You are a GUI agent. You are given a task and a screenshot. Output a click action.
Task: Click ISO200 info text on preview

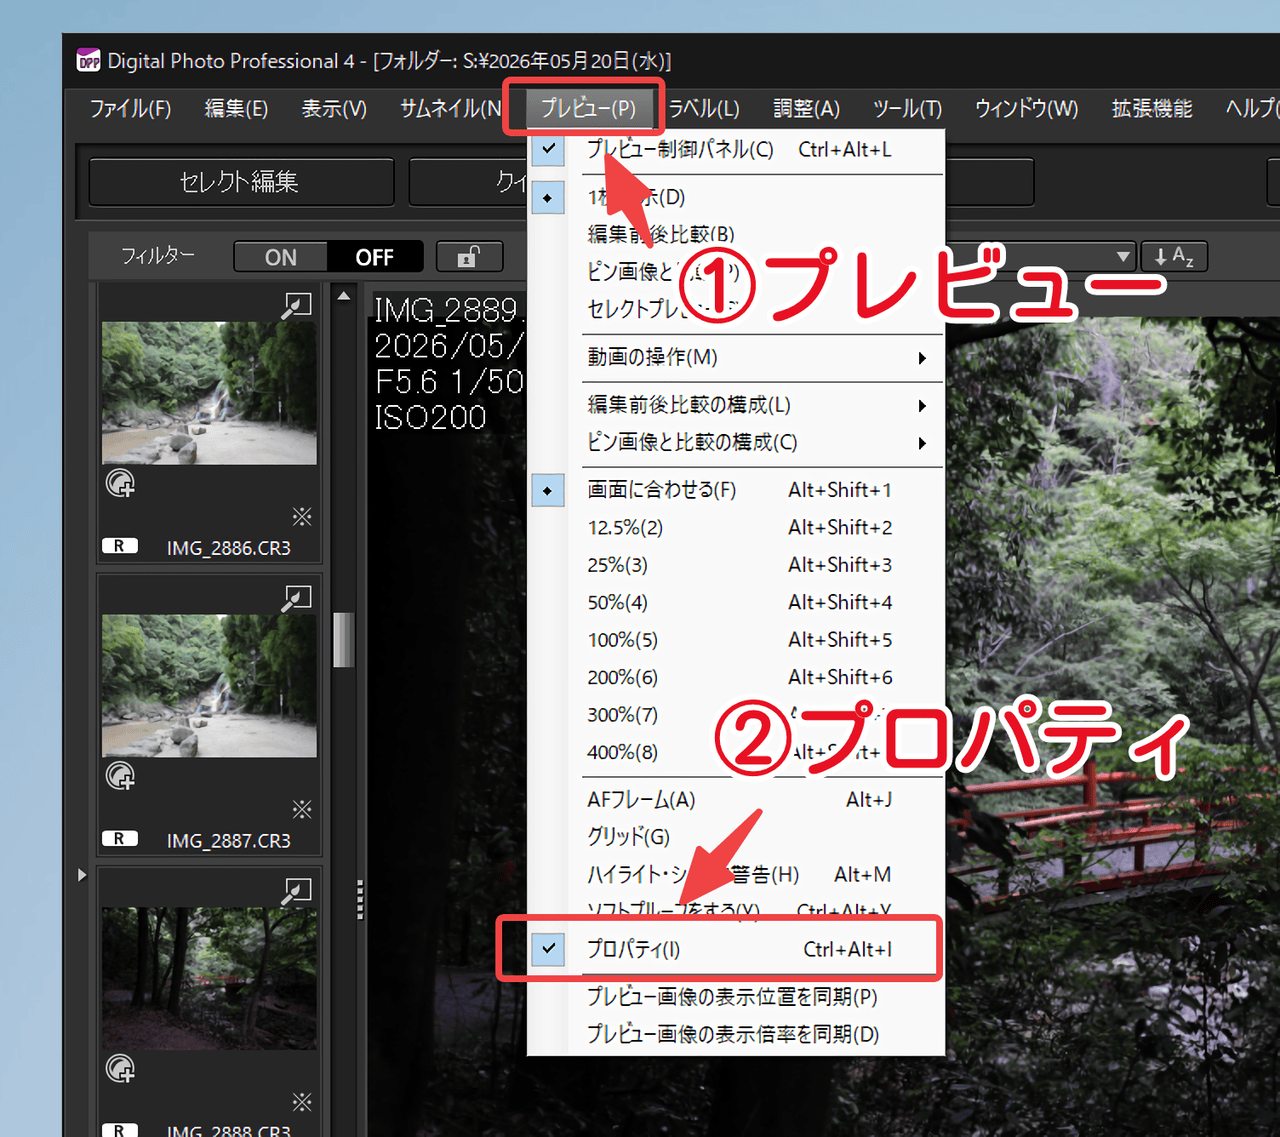point(430,418)
